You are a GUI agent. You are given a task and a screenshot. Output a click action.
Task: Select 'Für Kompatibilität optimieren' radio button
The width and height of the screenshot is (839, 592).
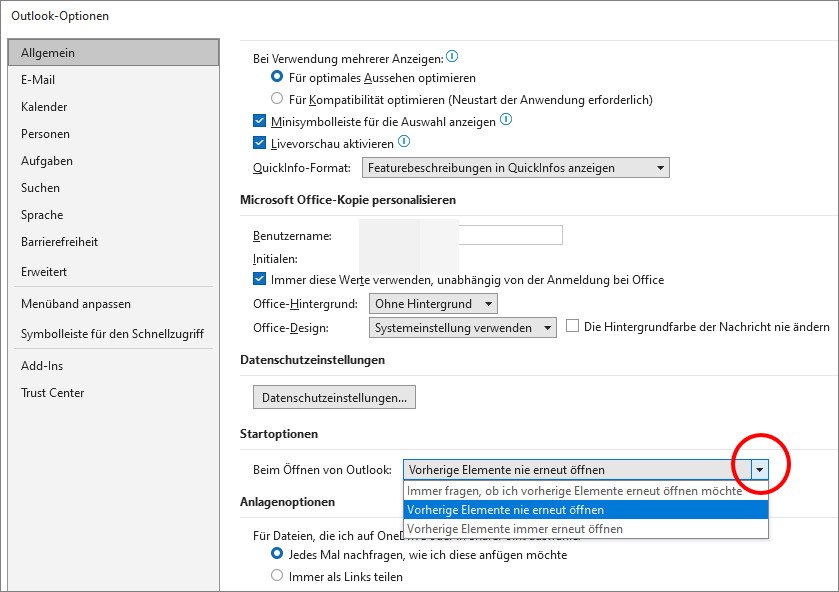click(277, 98)
